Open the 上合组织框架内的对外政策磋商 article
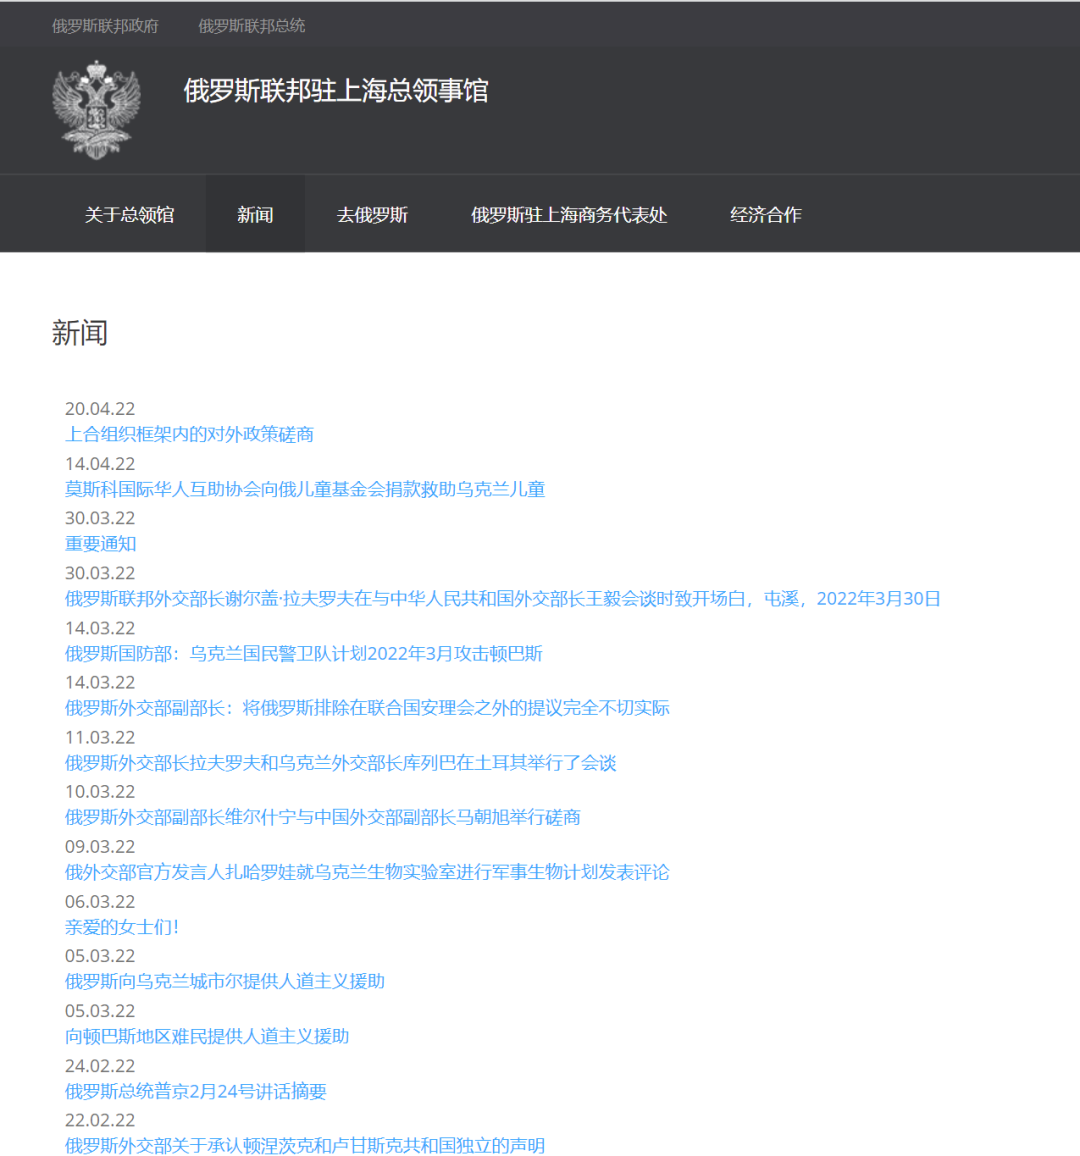Viewport: 1080px width, 1156px height. click(x=189, y=434)
